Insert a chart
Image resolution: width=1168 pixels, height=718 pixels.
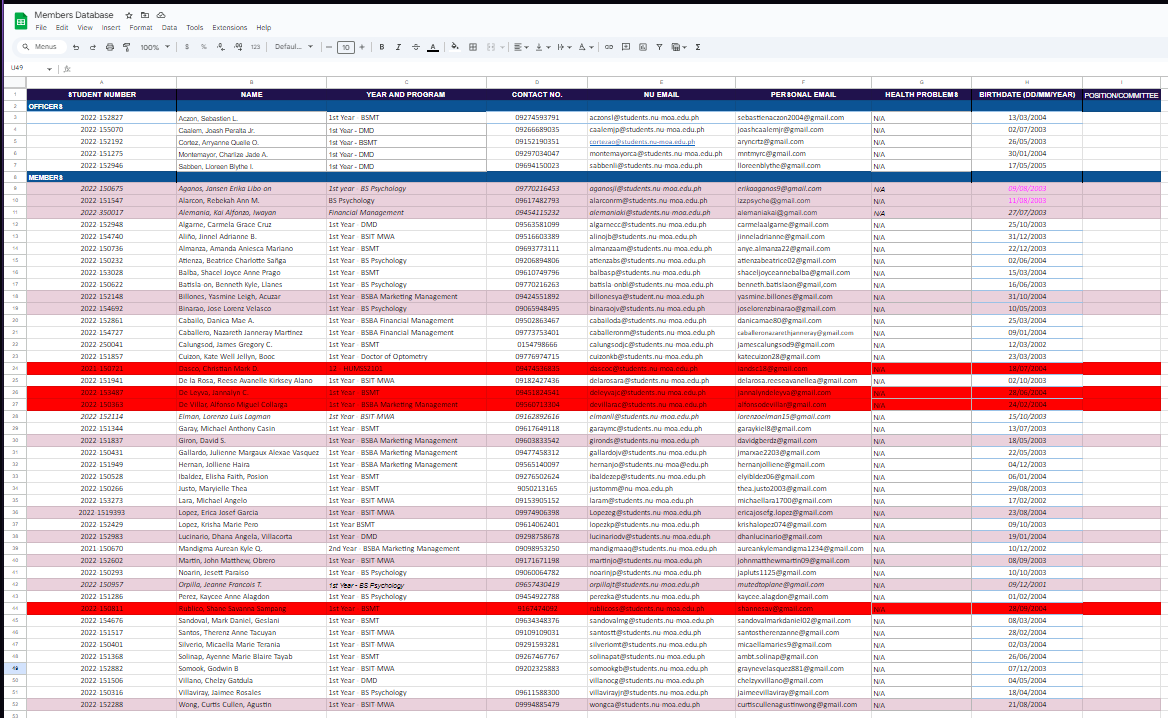(x=643, y=47)
